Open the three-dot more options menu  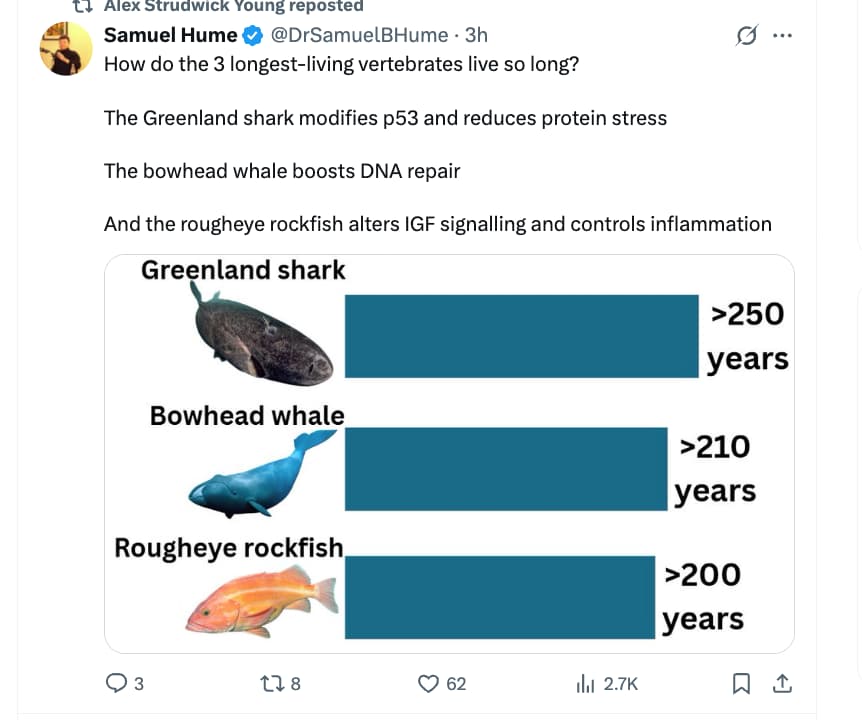(x=782, y=36)
